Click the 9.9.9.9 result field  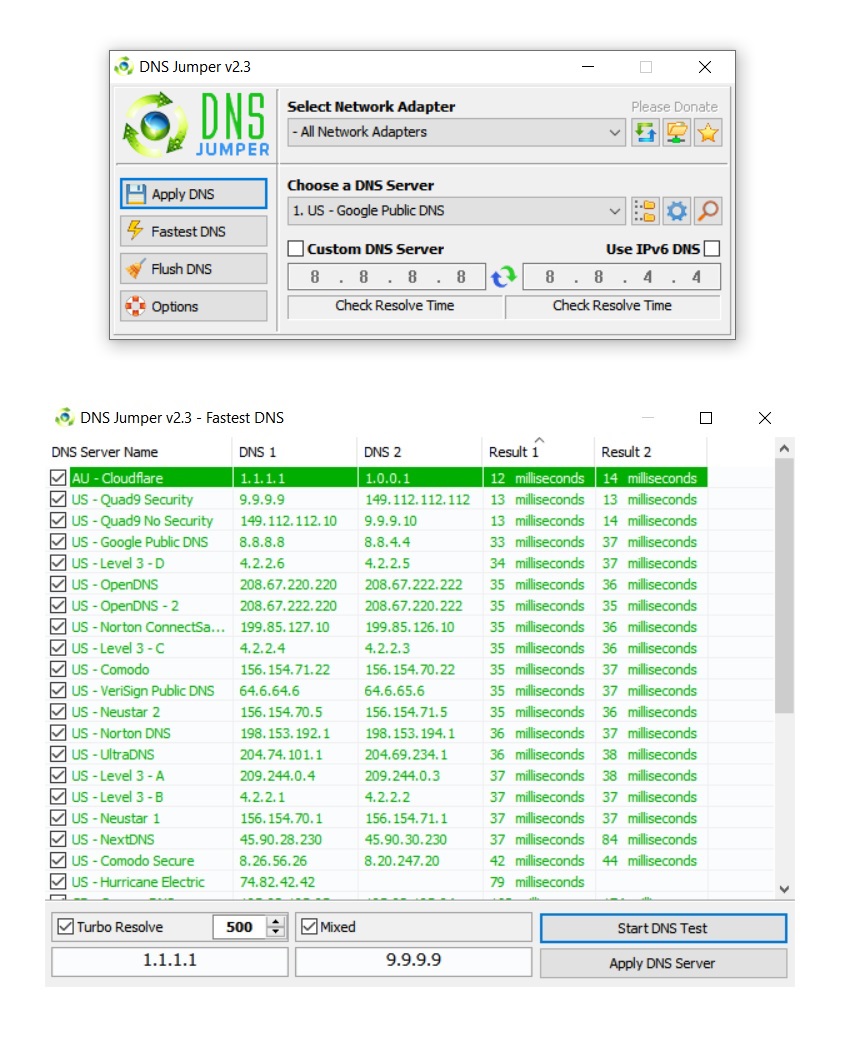(413, 961)
